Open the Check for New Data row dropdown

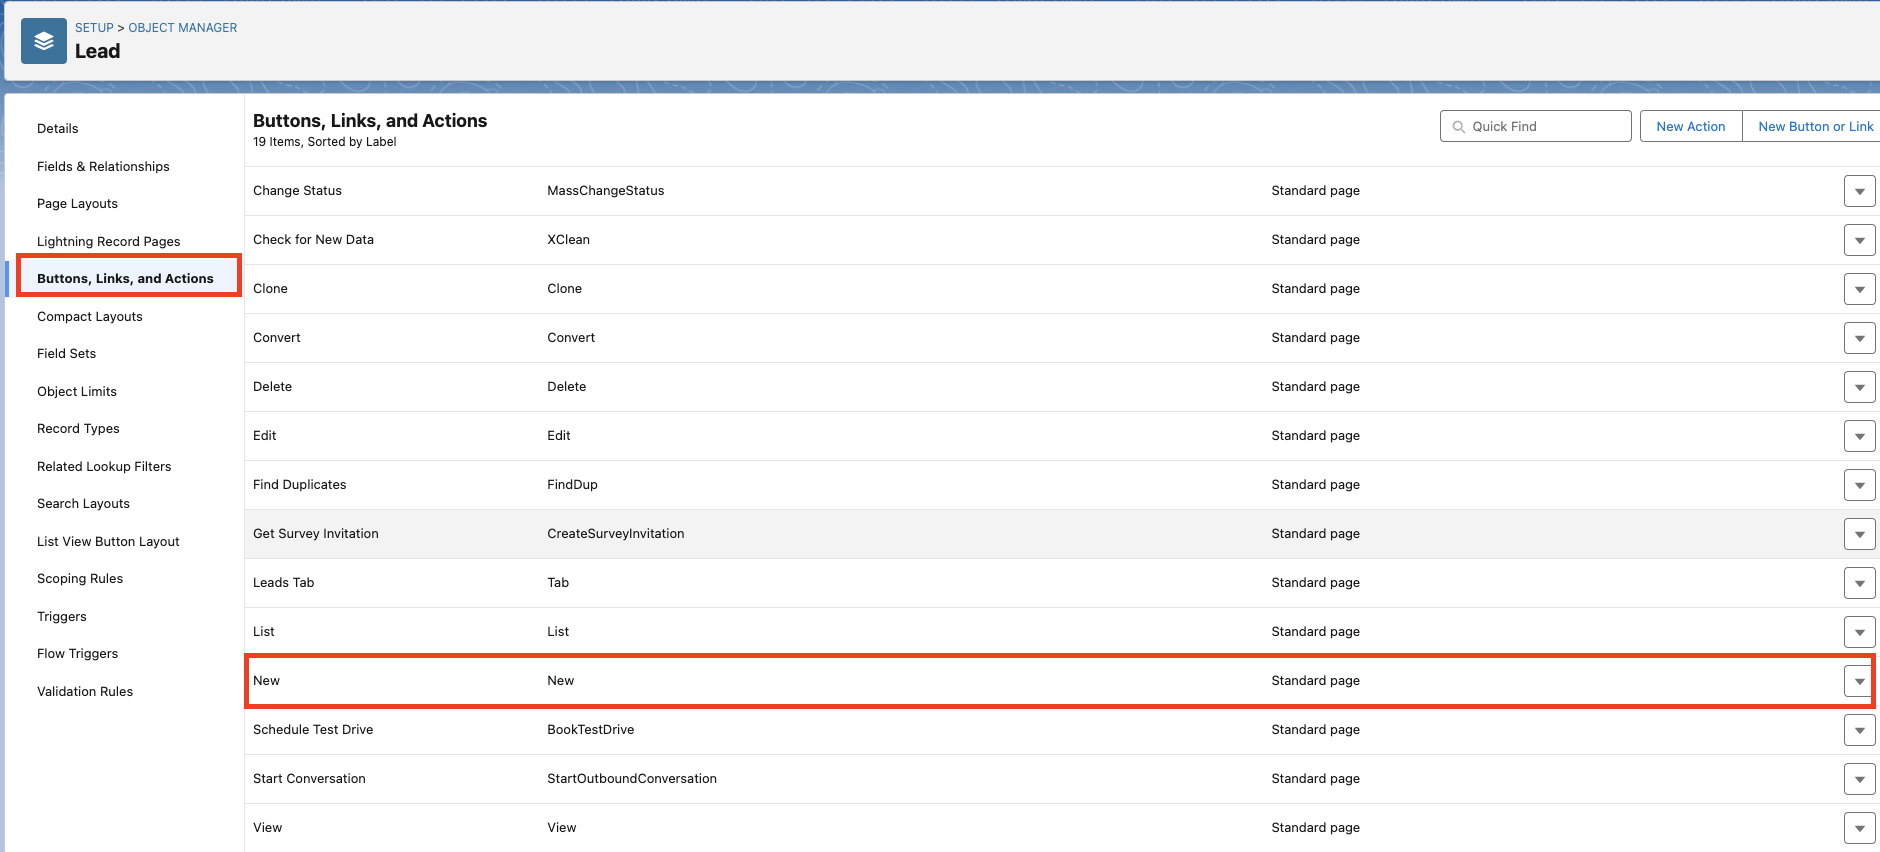[1859, 240]
